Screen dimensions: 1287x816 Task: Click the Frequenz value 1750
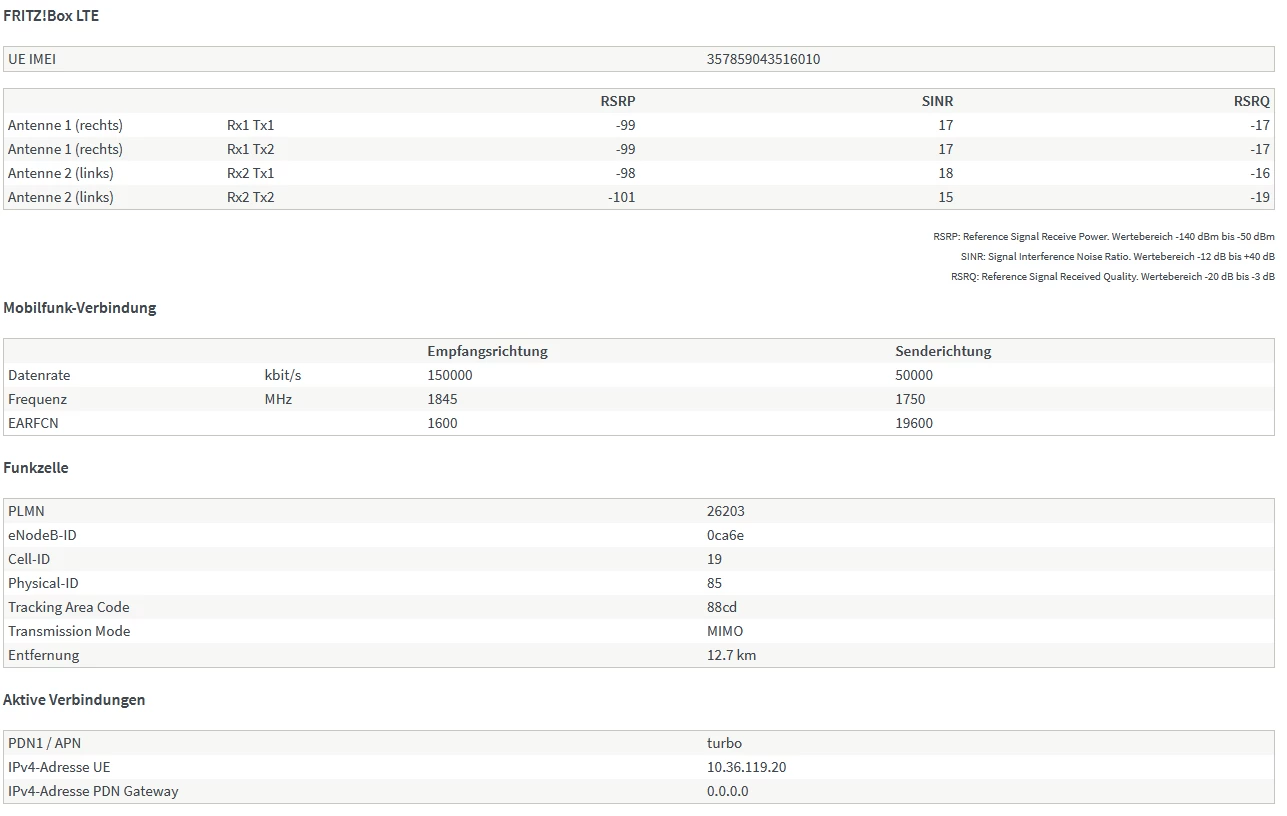tap(910, 399)
